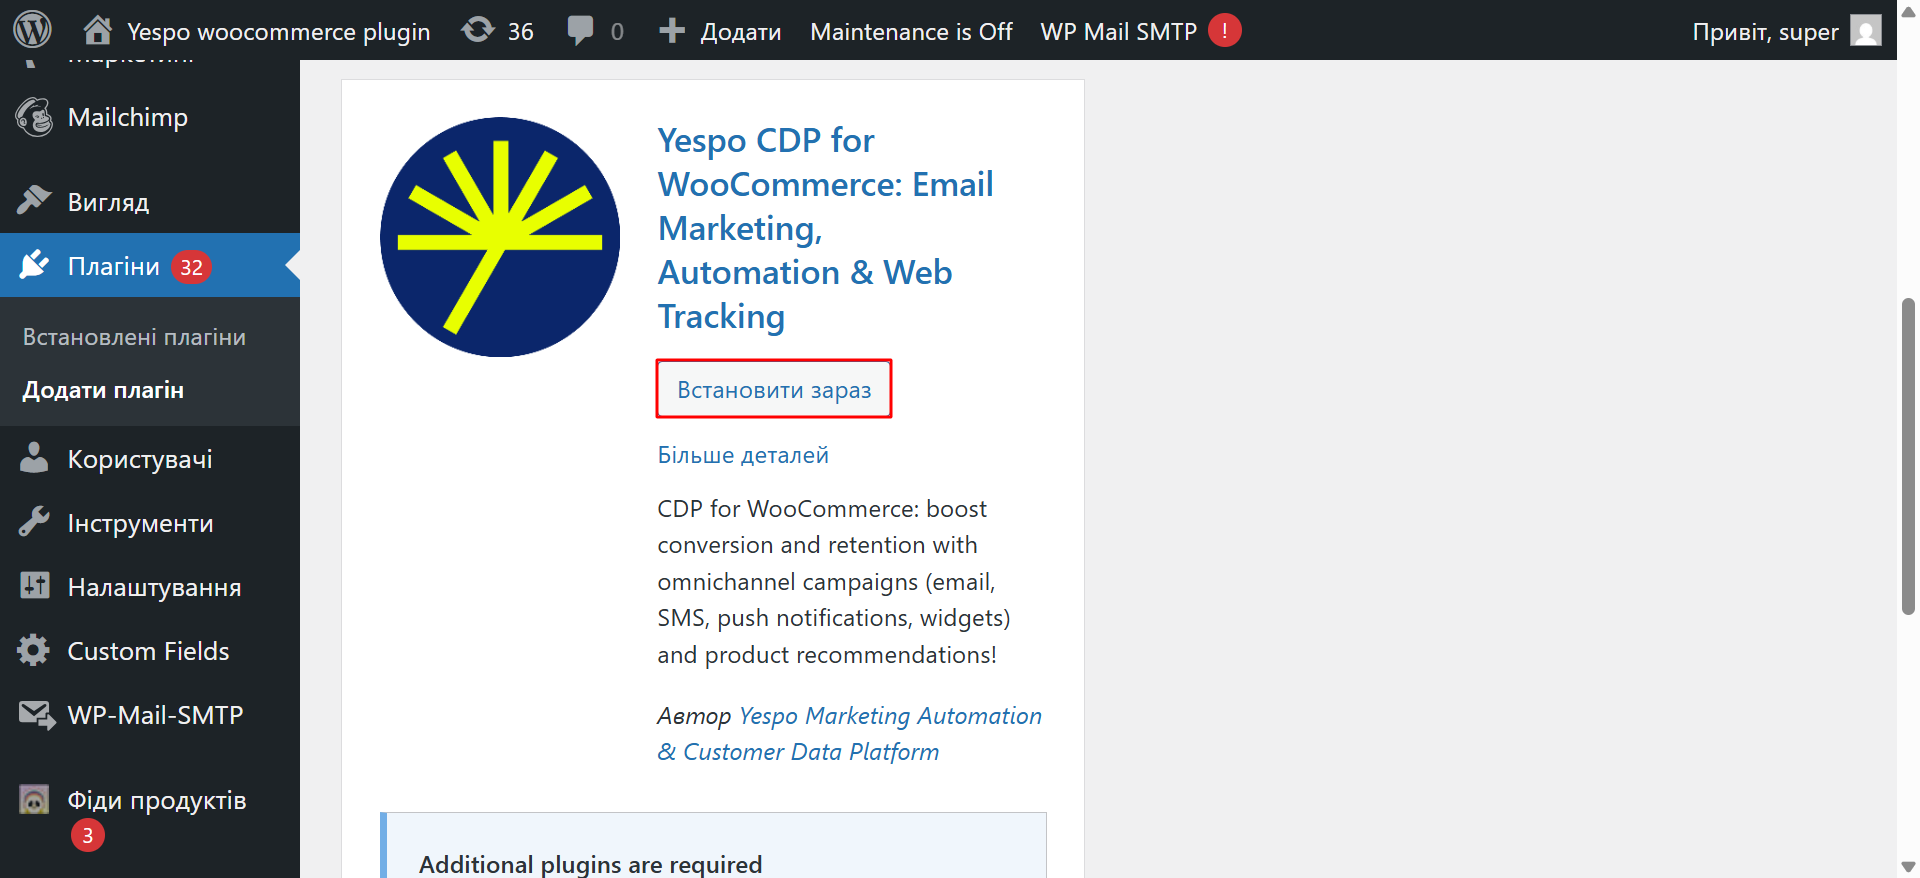Open the Yespo Marketing Automation author link
Image resolution: width=1920 pixels, height=878 pixels.
(x=849, y=734)
